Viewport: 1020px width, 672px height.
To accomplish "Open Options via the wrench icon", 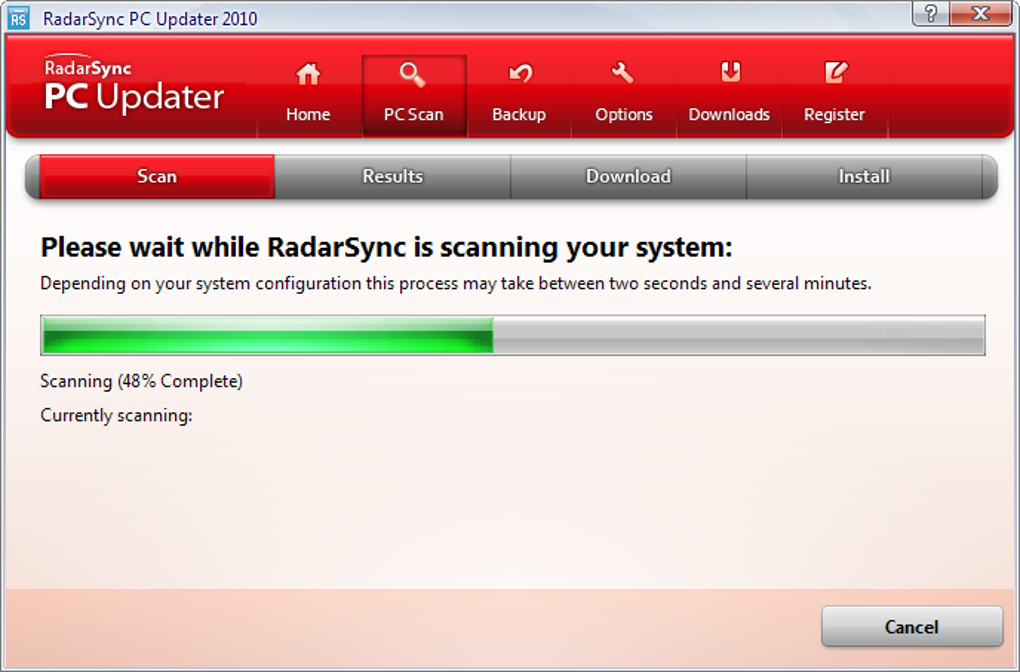I will (623, 73).
